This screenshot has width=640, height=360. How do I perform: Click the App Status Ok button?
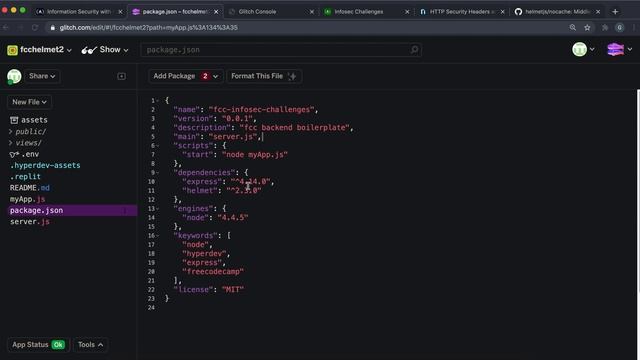click(38, 344)
